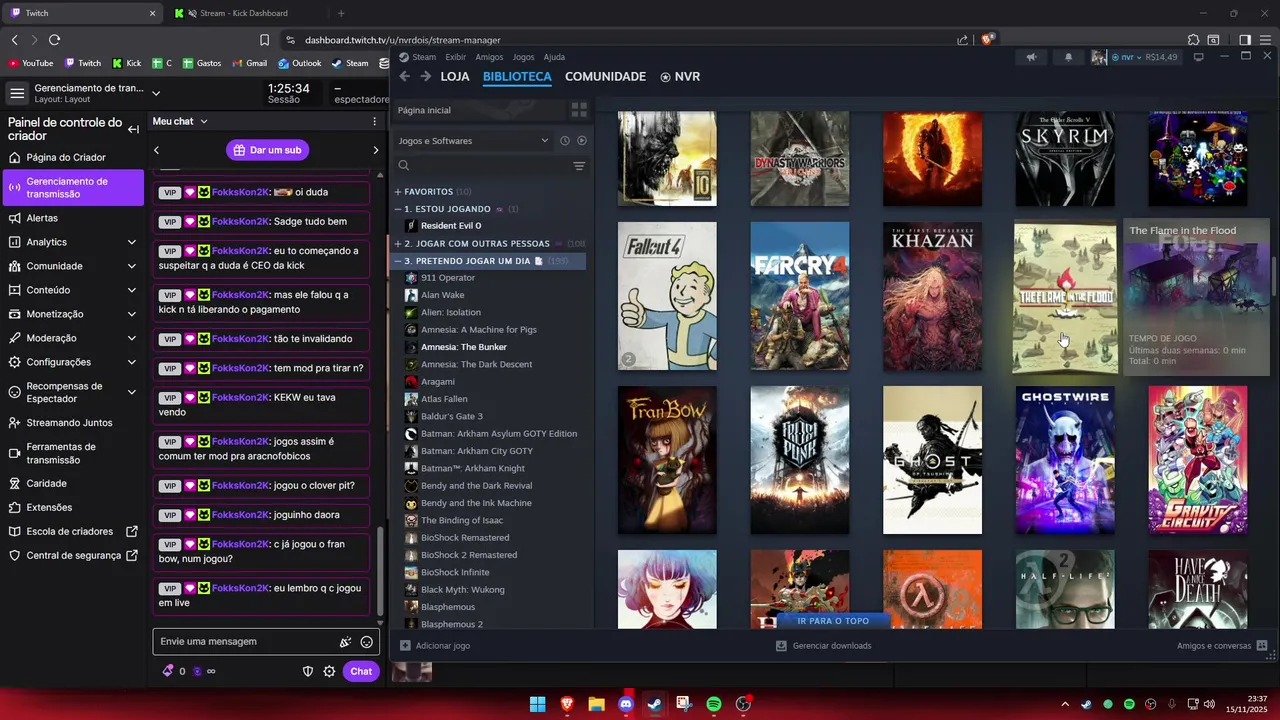Open Steam announcements megaphone icon
The height and width of the screenshot is (720, 1280).
point(1031,57)
